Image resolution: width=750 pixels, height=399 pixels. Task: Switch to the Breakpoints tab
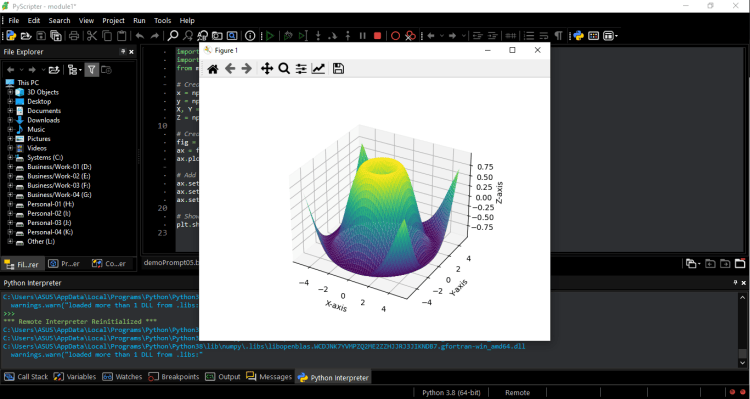pyautogui.click(x=173, y=377)
